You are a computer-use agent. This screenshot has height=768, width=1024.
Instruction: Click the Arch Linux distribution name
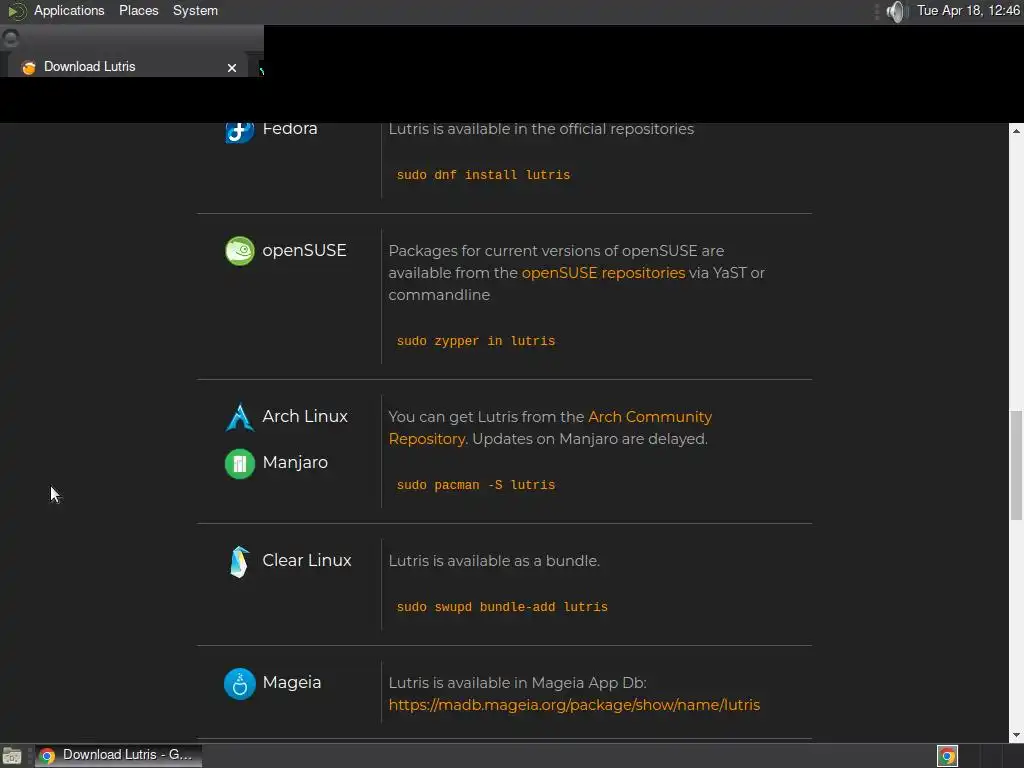305,417
